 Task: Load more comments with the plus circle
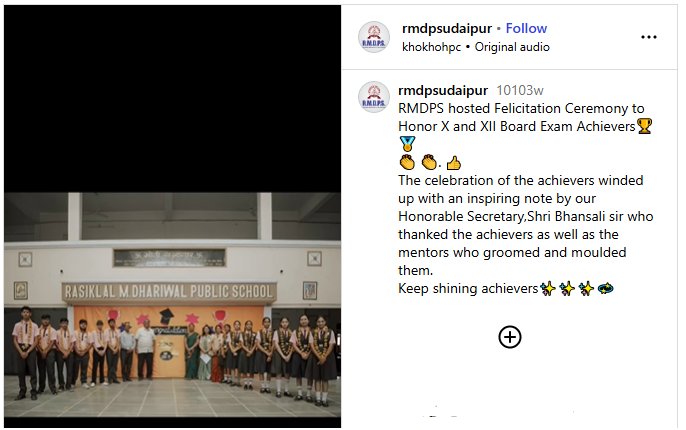pos(510,337)
